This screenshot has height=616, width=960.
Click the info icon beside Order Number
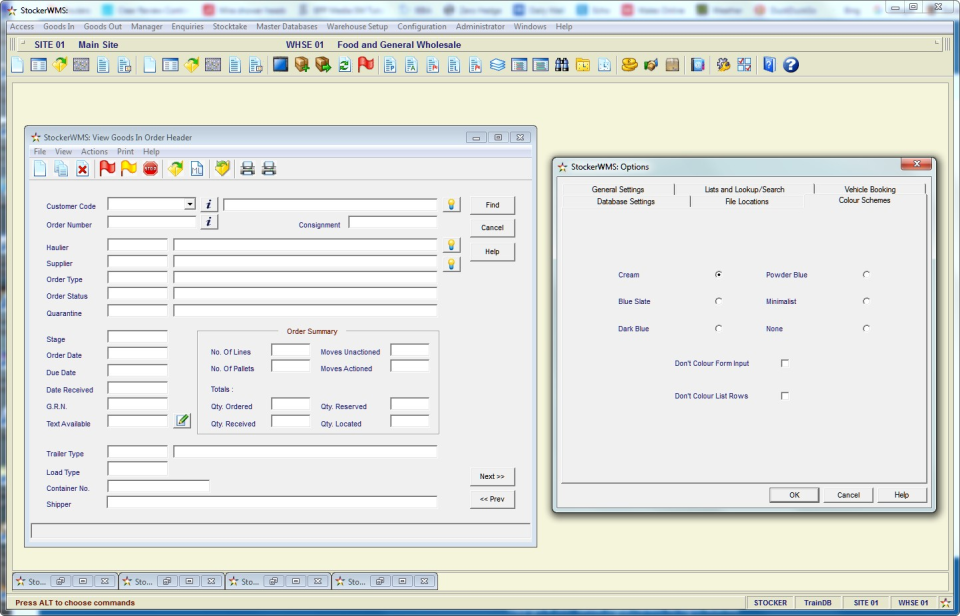(x=209, y=223)
